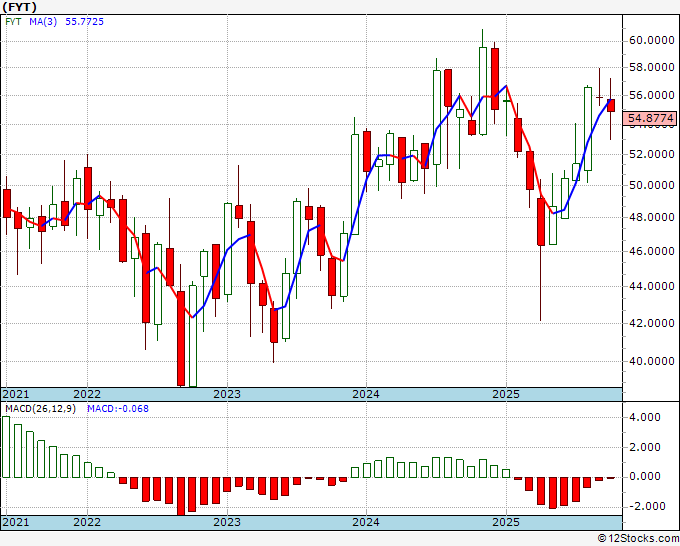Select 2024 on the price chart timeline

point(366,394)
